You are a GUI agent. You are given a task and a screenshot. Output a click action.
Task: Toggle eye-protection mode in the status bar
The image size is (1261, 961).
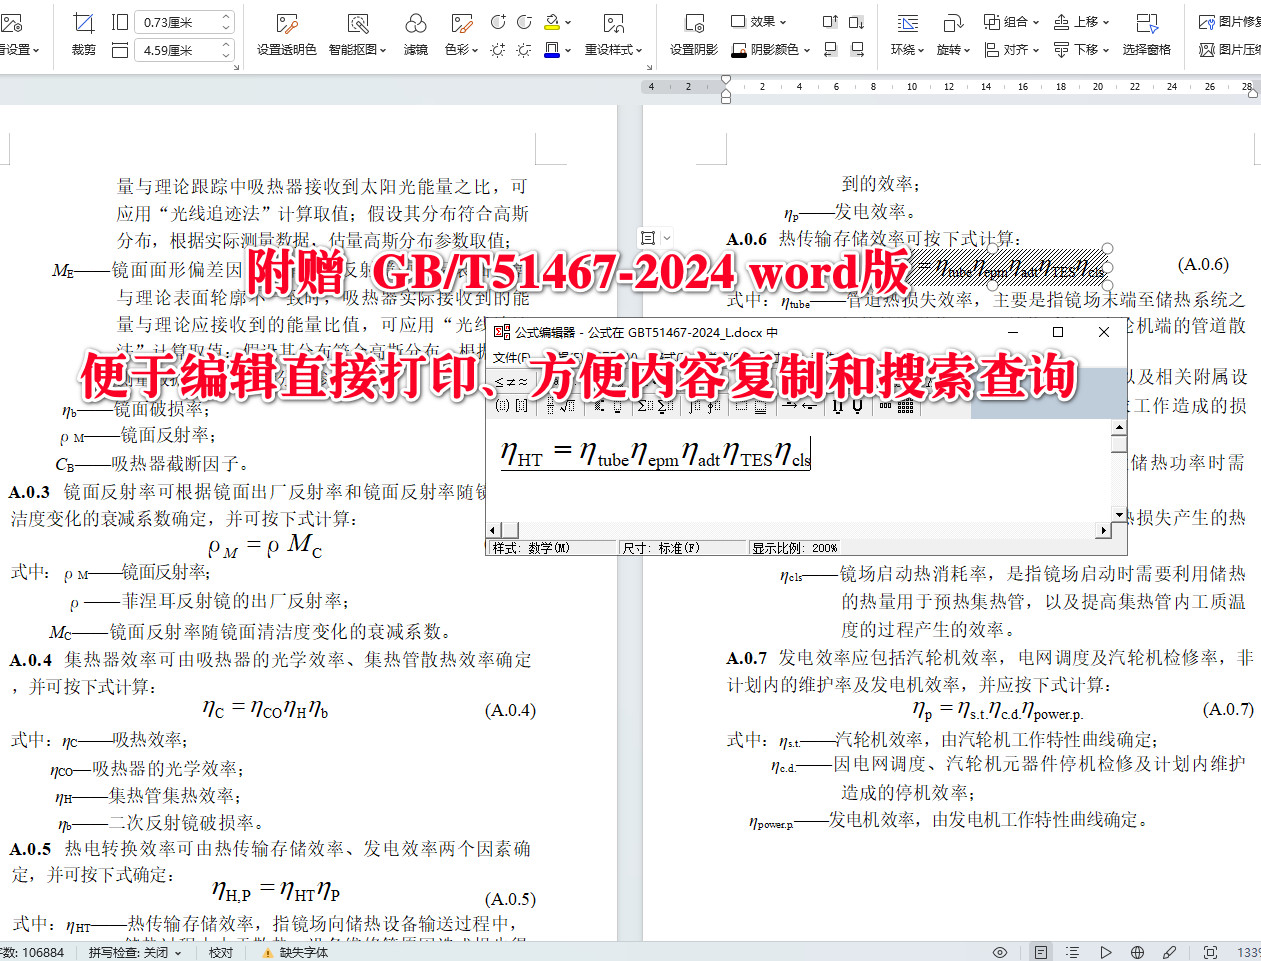pos(999,951)
